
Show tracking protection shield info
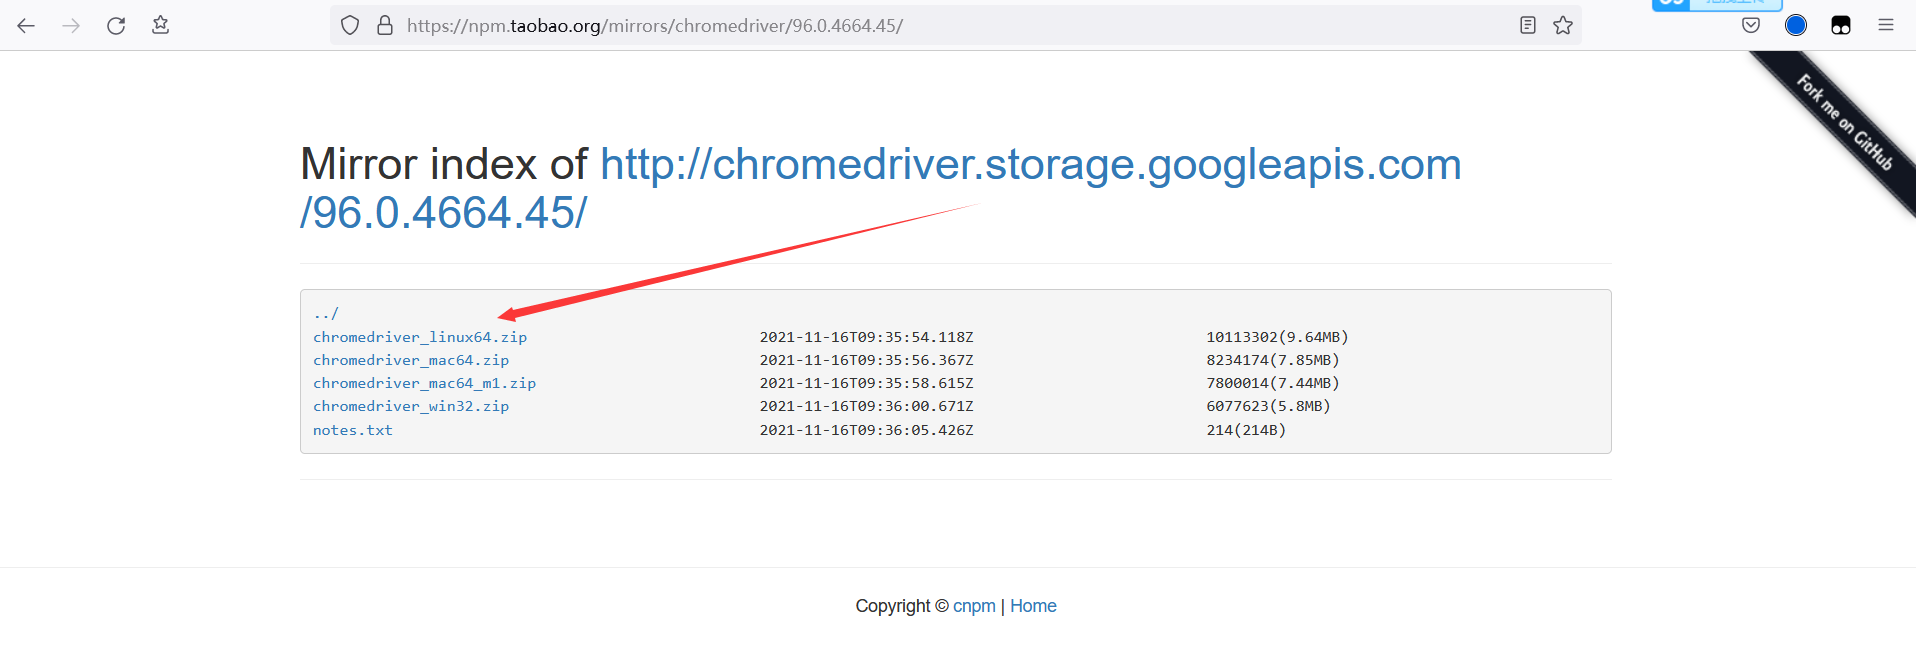(x=350, y=26)
